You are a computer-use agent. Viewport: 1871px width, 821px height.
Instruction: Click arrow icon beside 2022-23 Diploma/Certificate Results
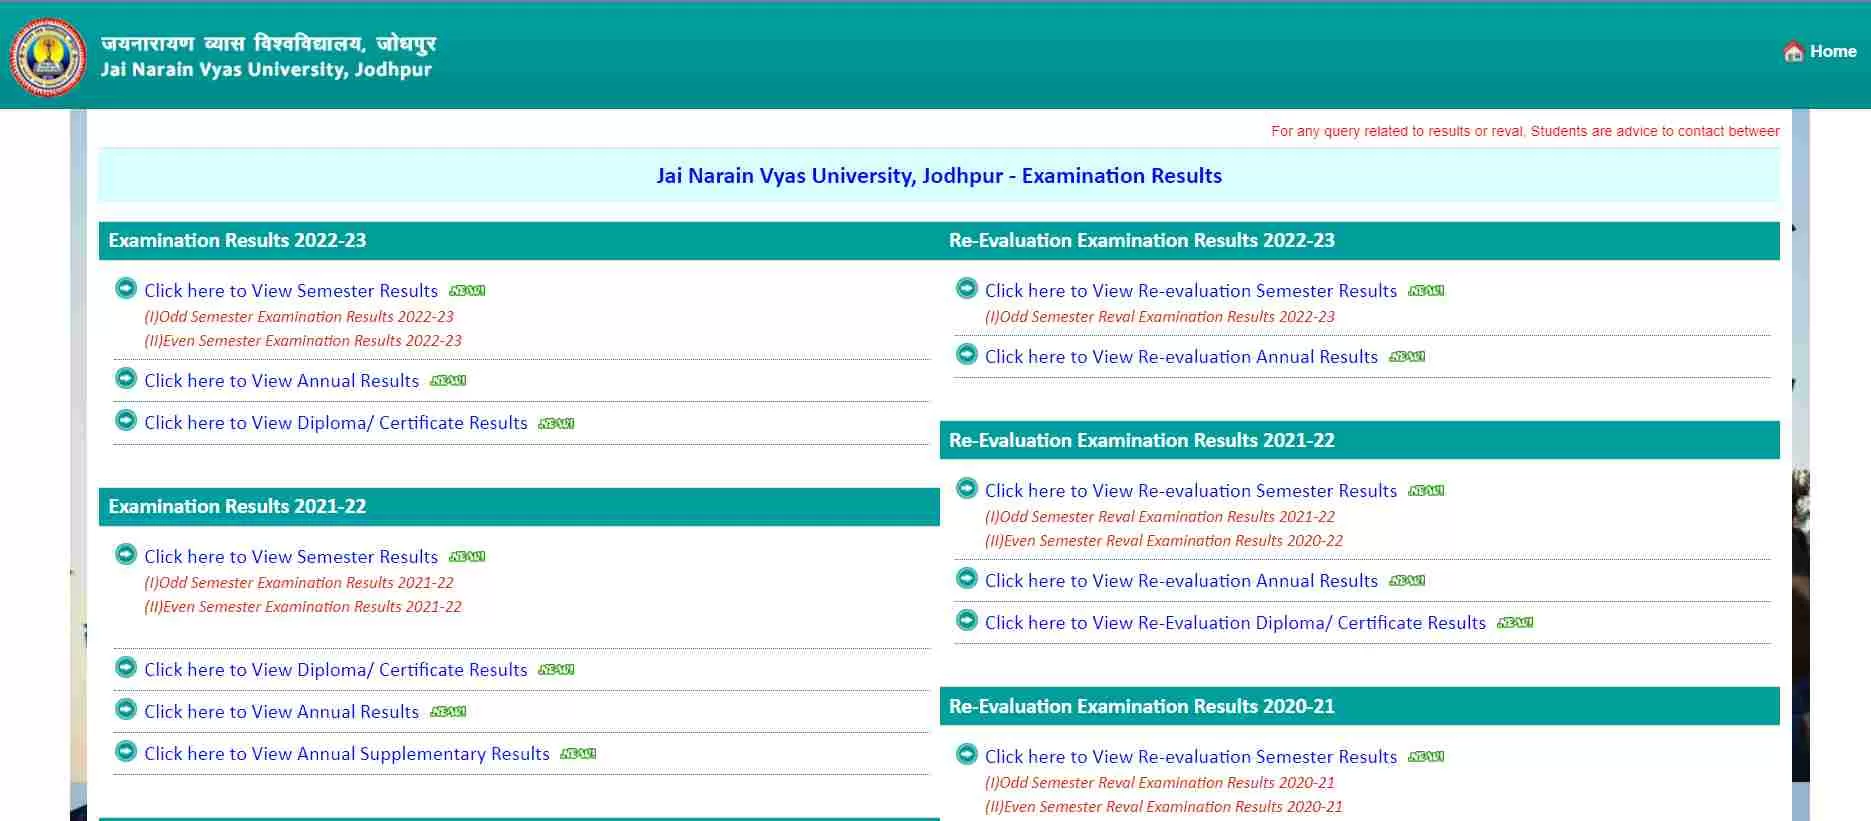(x=126, y=420)
